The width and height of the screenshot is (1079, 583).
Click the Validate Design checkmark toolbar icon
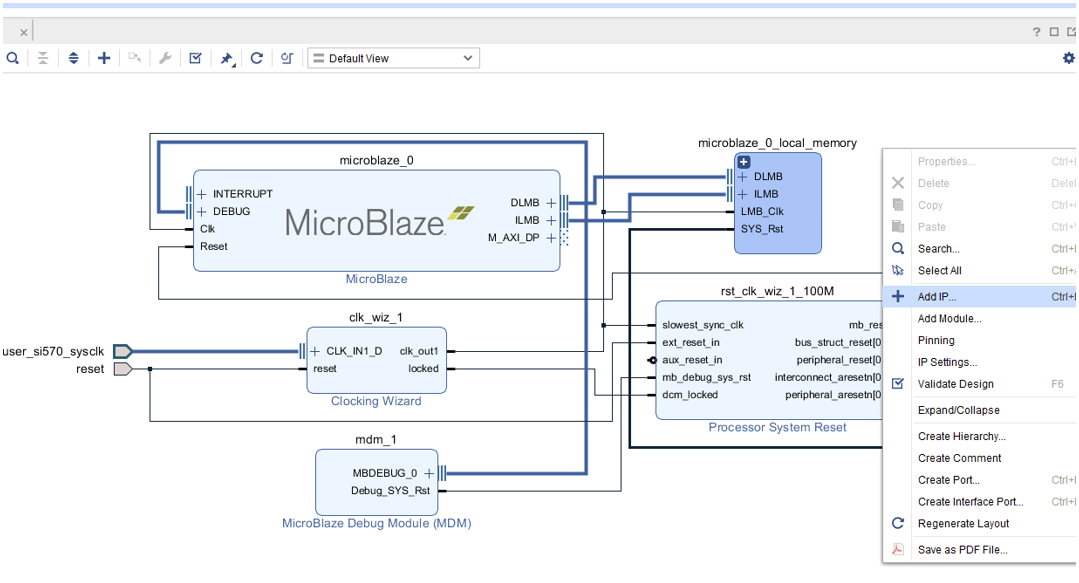pos(196,58)
